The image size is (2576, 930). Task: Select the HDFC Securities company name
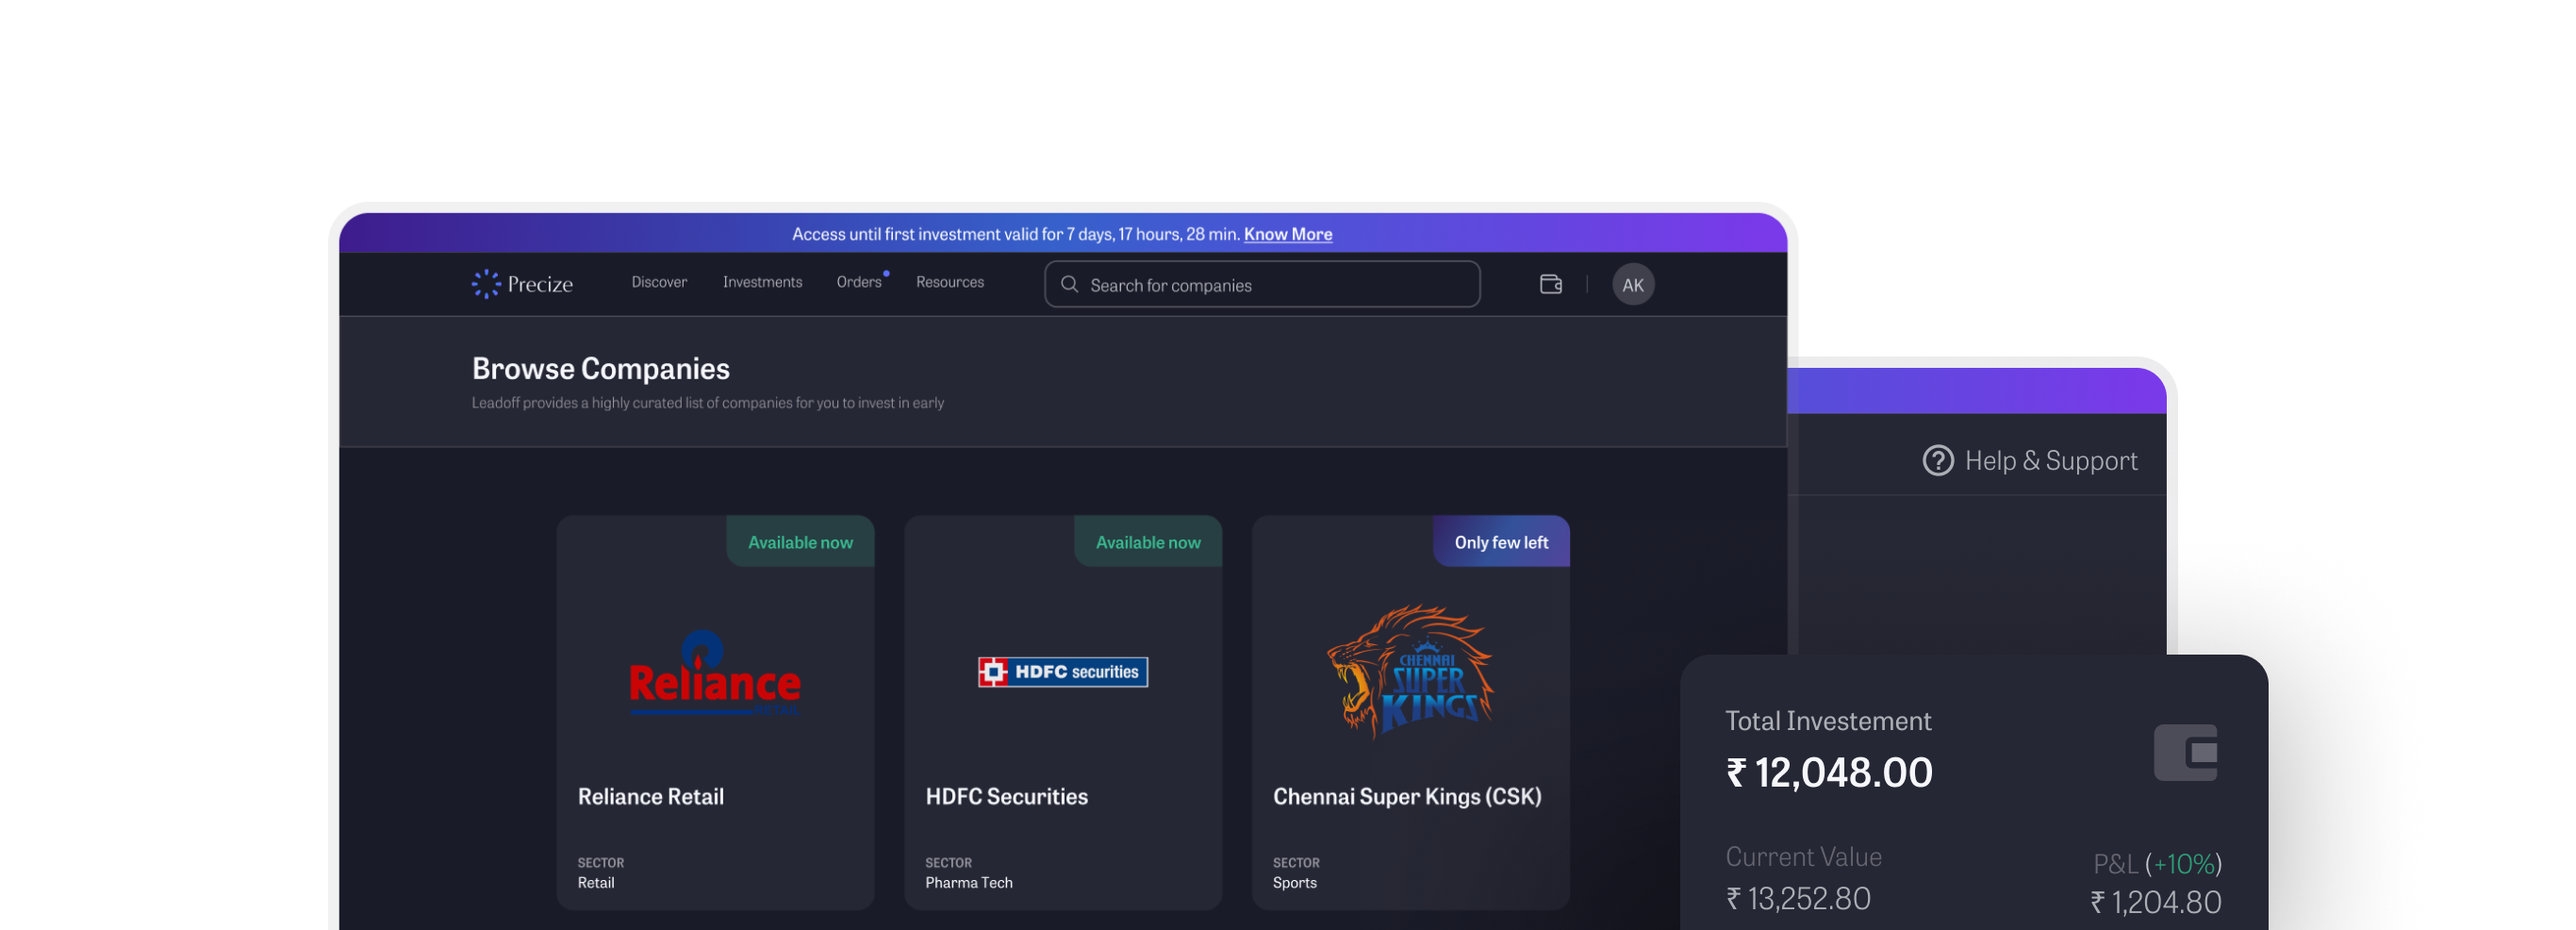[1006, 797]
